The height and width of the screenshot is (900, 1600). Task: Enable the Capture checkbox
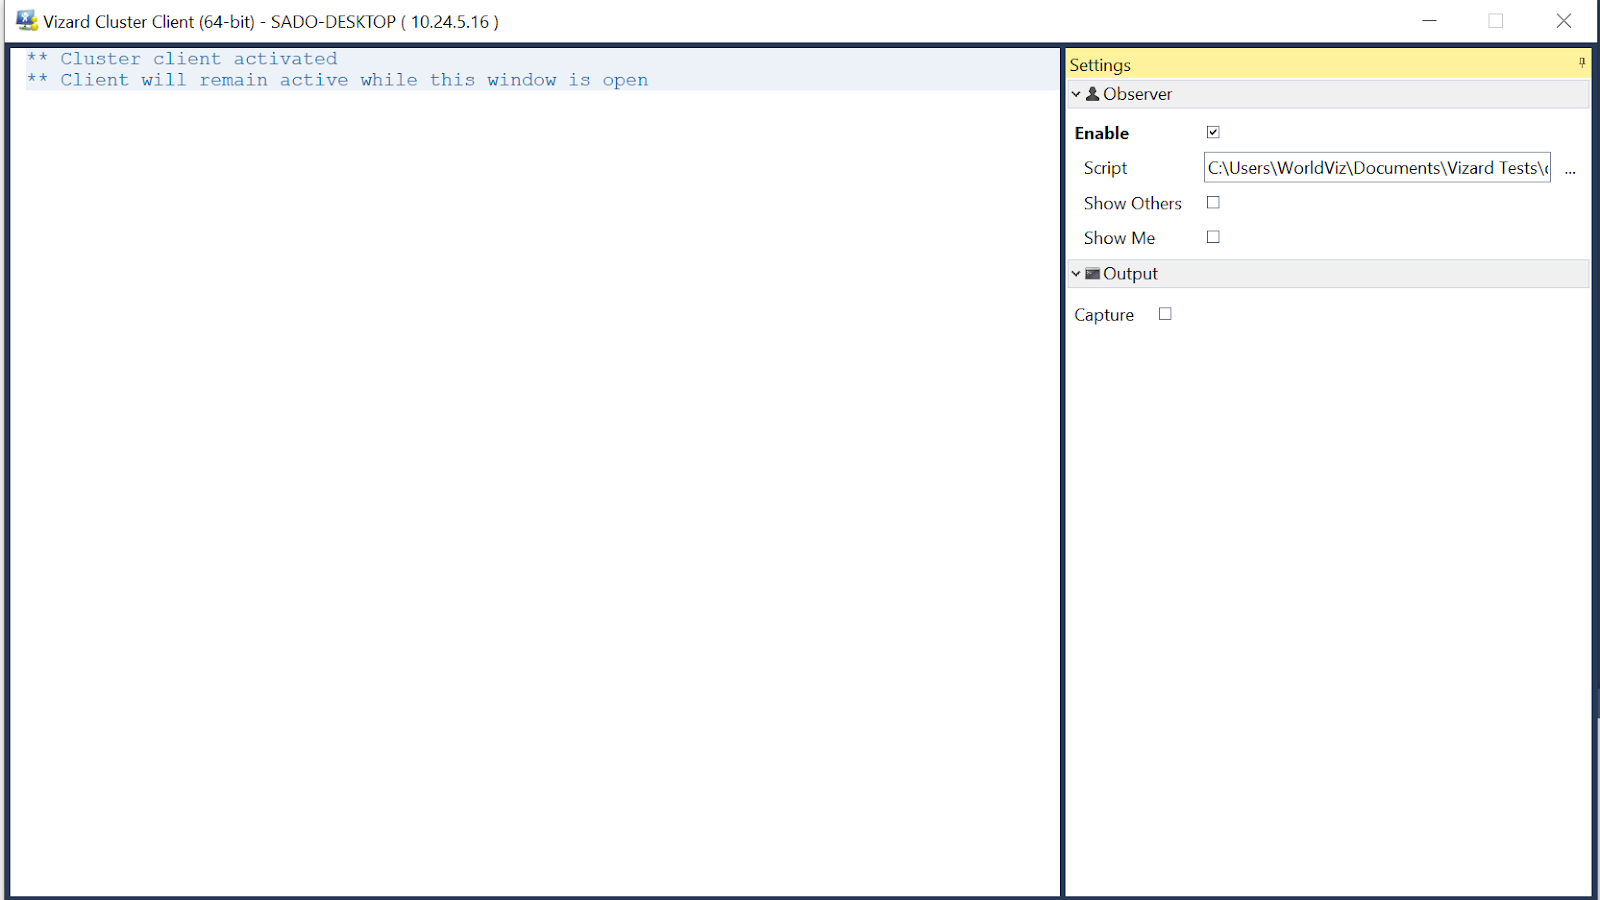(x=1165, y=314)
